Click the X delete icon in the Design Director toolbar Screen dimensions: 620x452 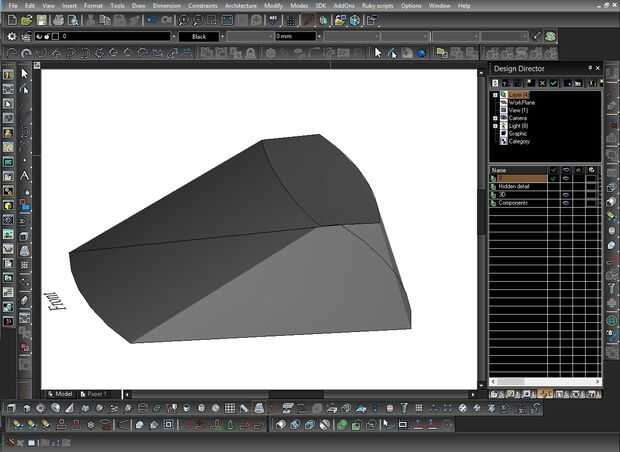pyautogui.click(x=542, y=83)
